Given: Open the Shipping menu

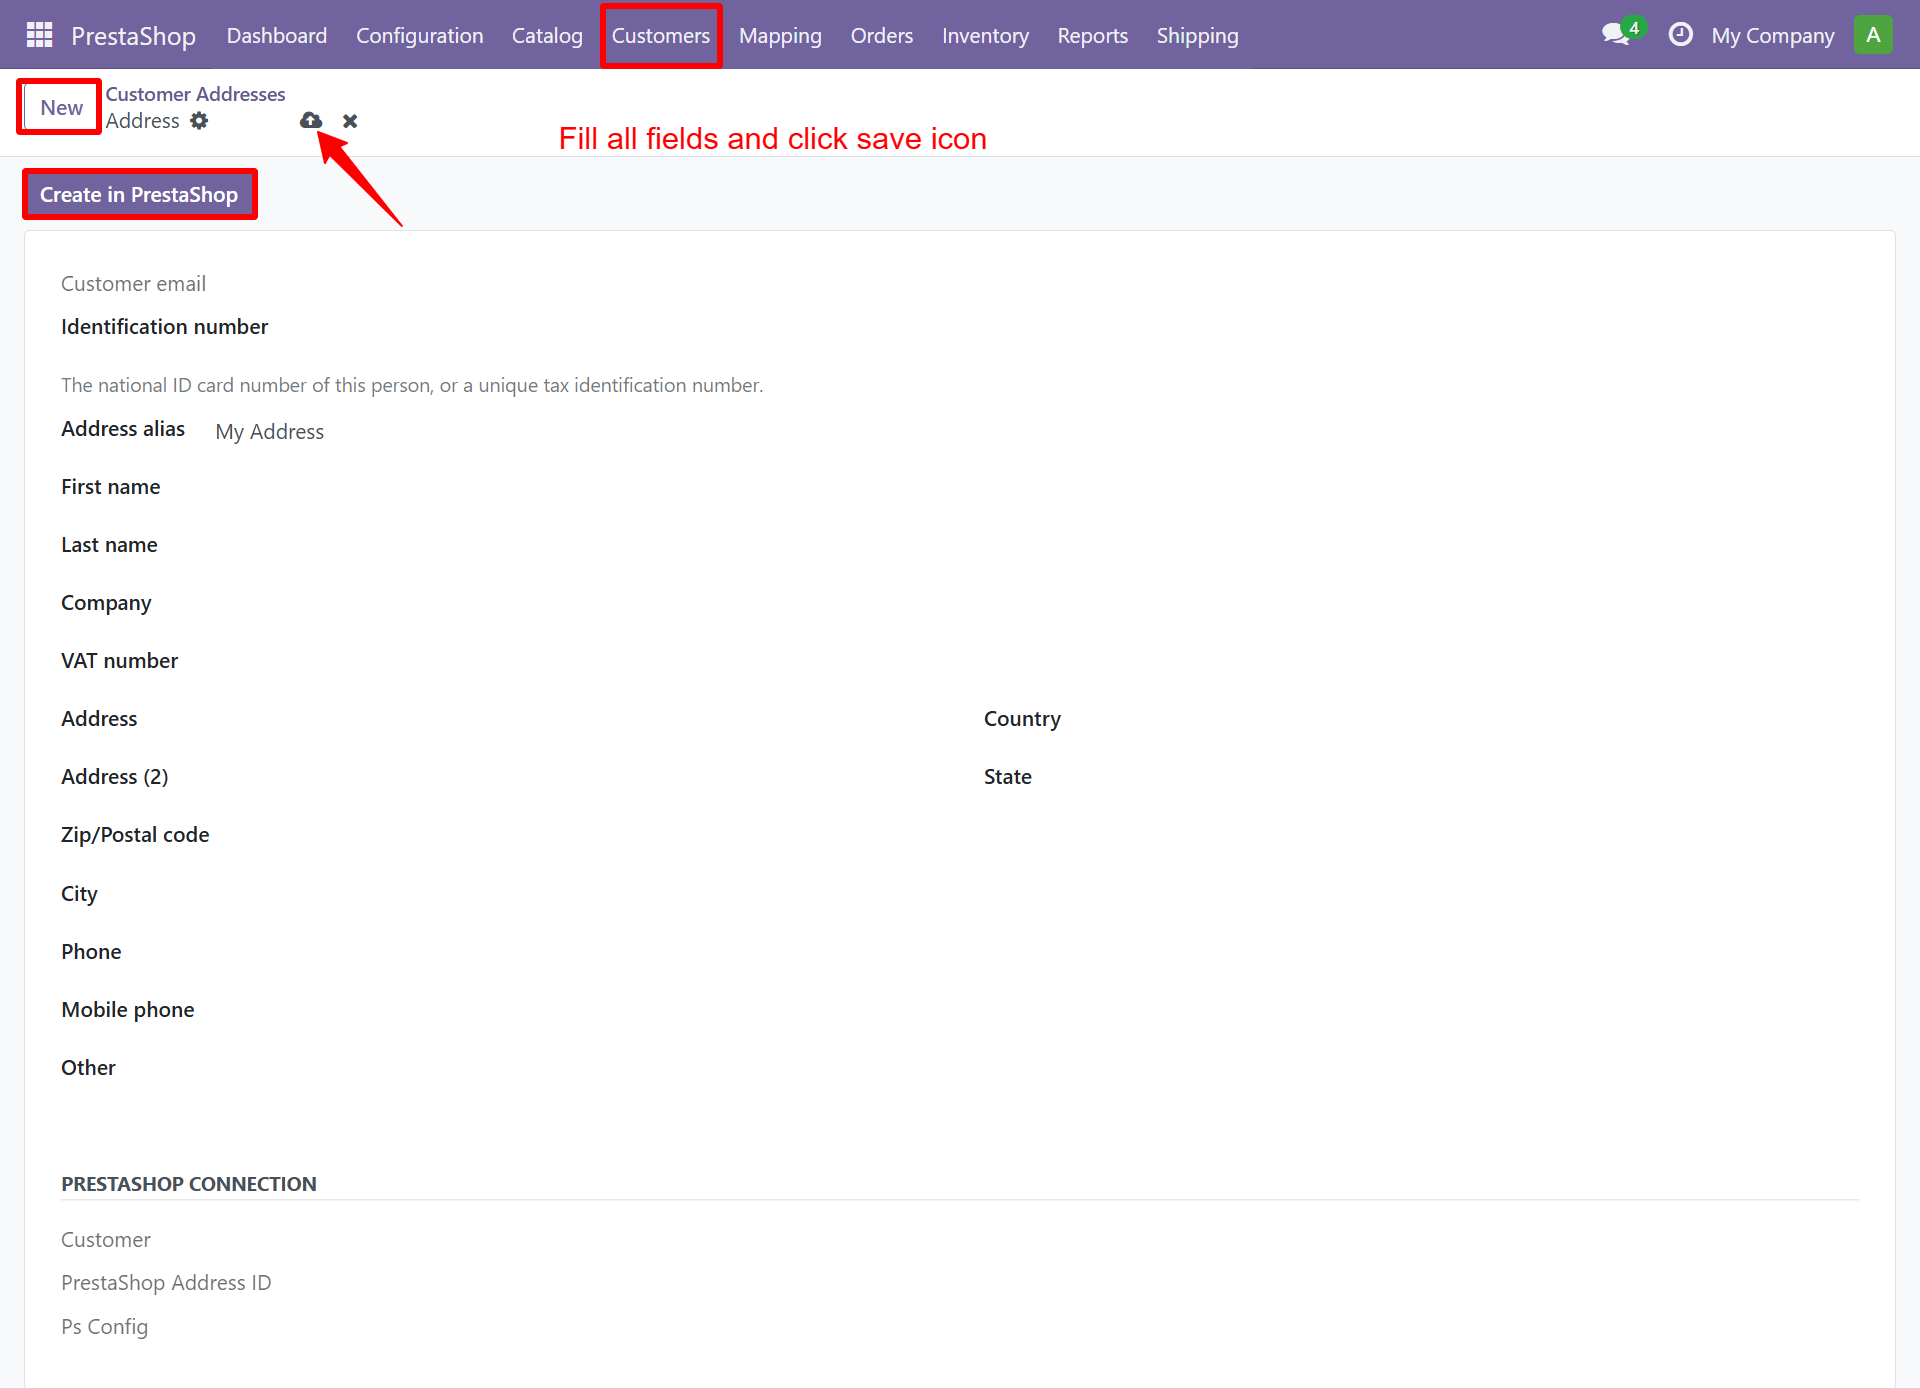Looking at the screenshot, I should 1197,36.
